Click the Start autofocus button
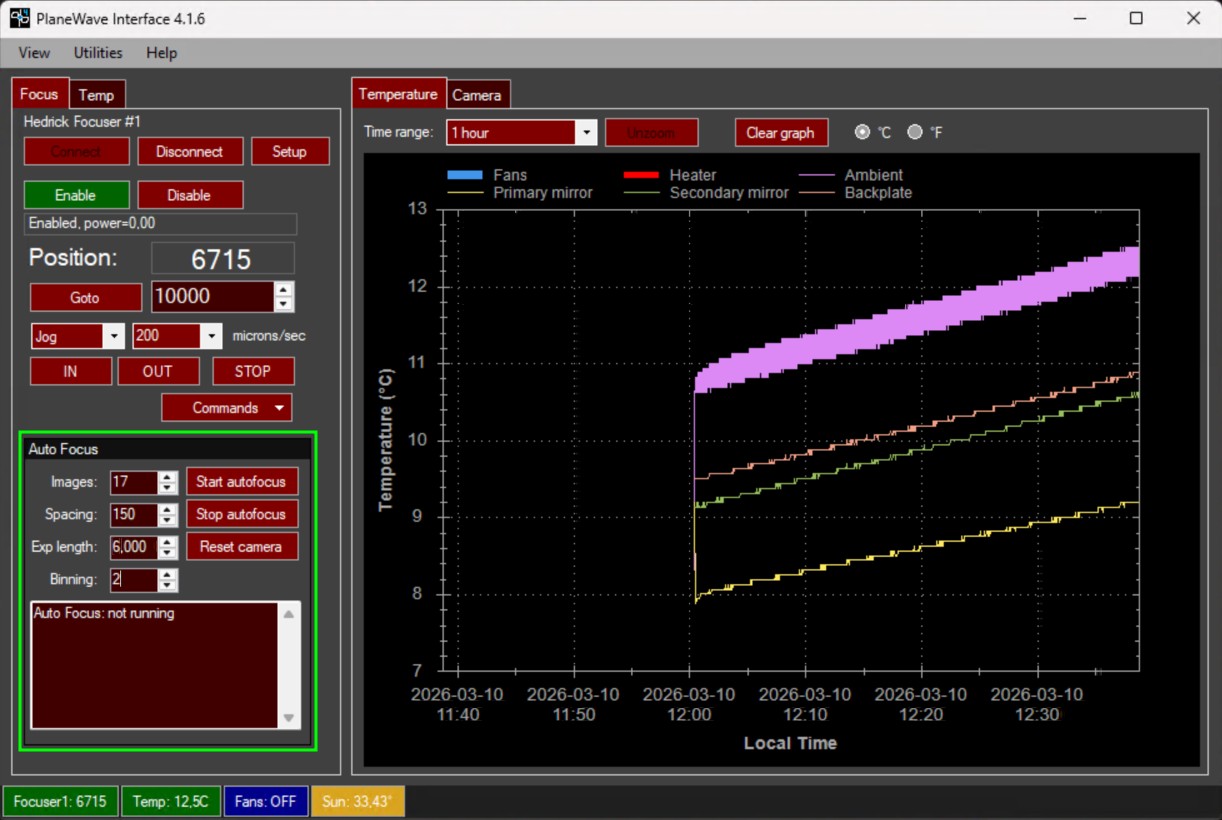The height and width of the screenshot is (820, 1222). 241,482
